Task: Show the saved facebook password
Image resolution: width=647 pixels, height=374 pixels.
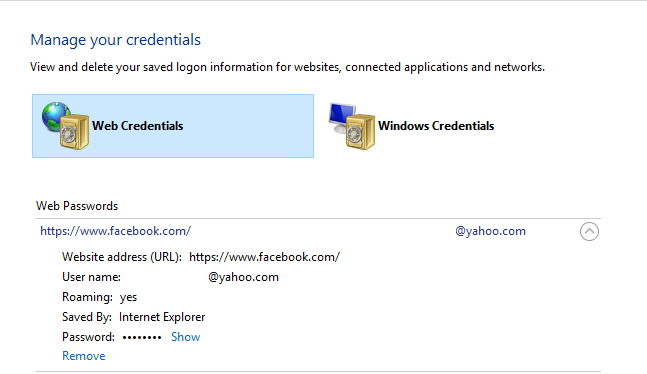Action: click(186, 337)
